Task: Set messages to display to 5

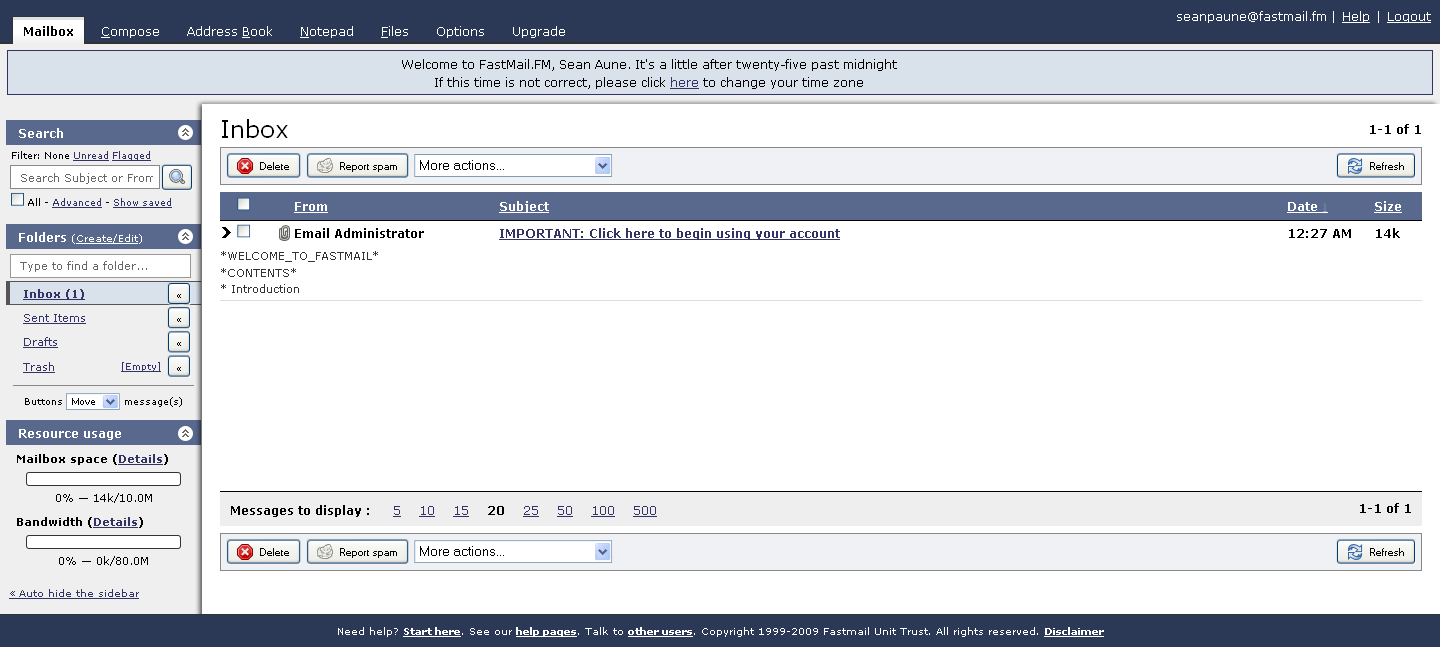Action: click(x=397, y=511)
